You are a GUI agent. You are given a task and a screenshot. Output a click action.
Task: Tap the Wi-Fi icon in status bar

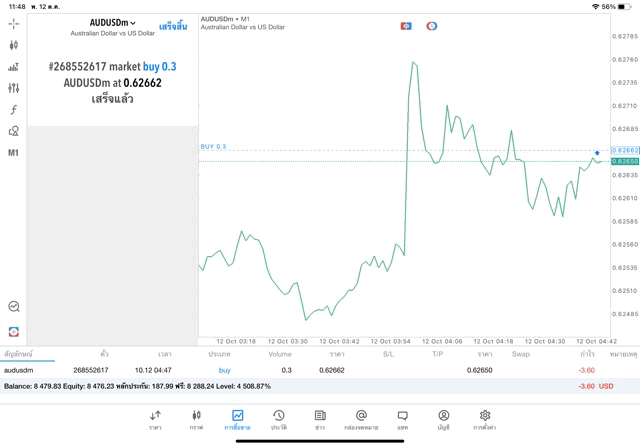pyautogui.click(x=595, y=7)
